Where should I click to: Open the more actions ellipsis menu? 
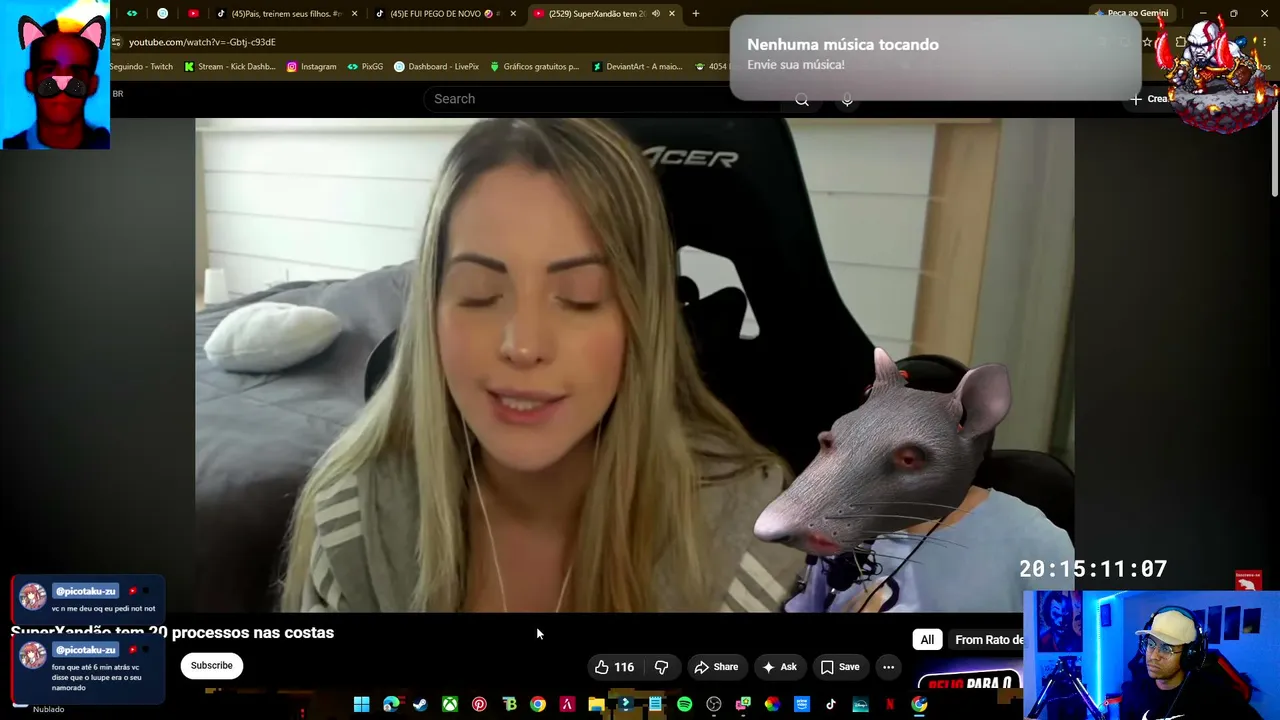888,667
